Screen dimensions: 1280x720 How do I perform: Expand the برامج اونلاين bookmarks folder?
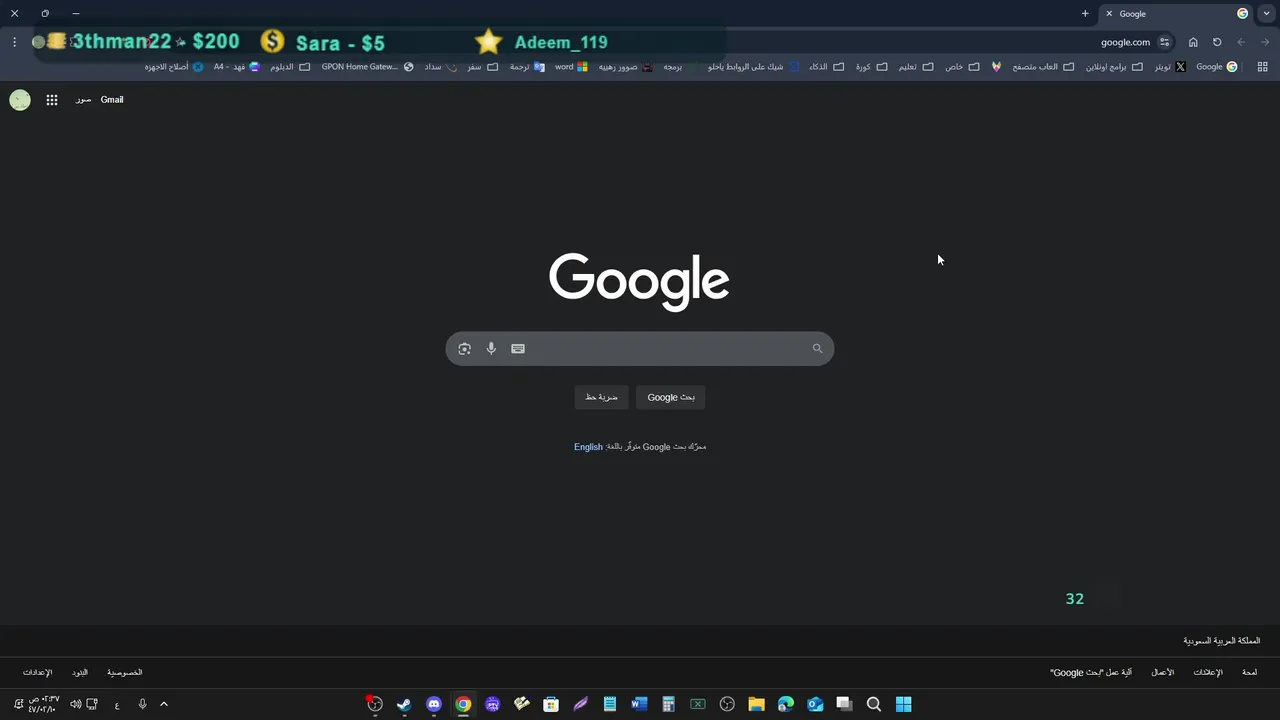[1114, 67]
